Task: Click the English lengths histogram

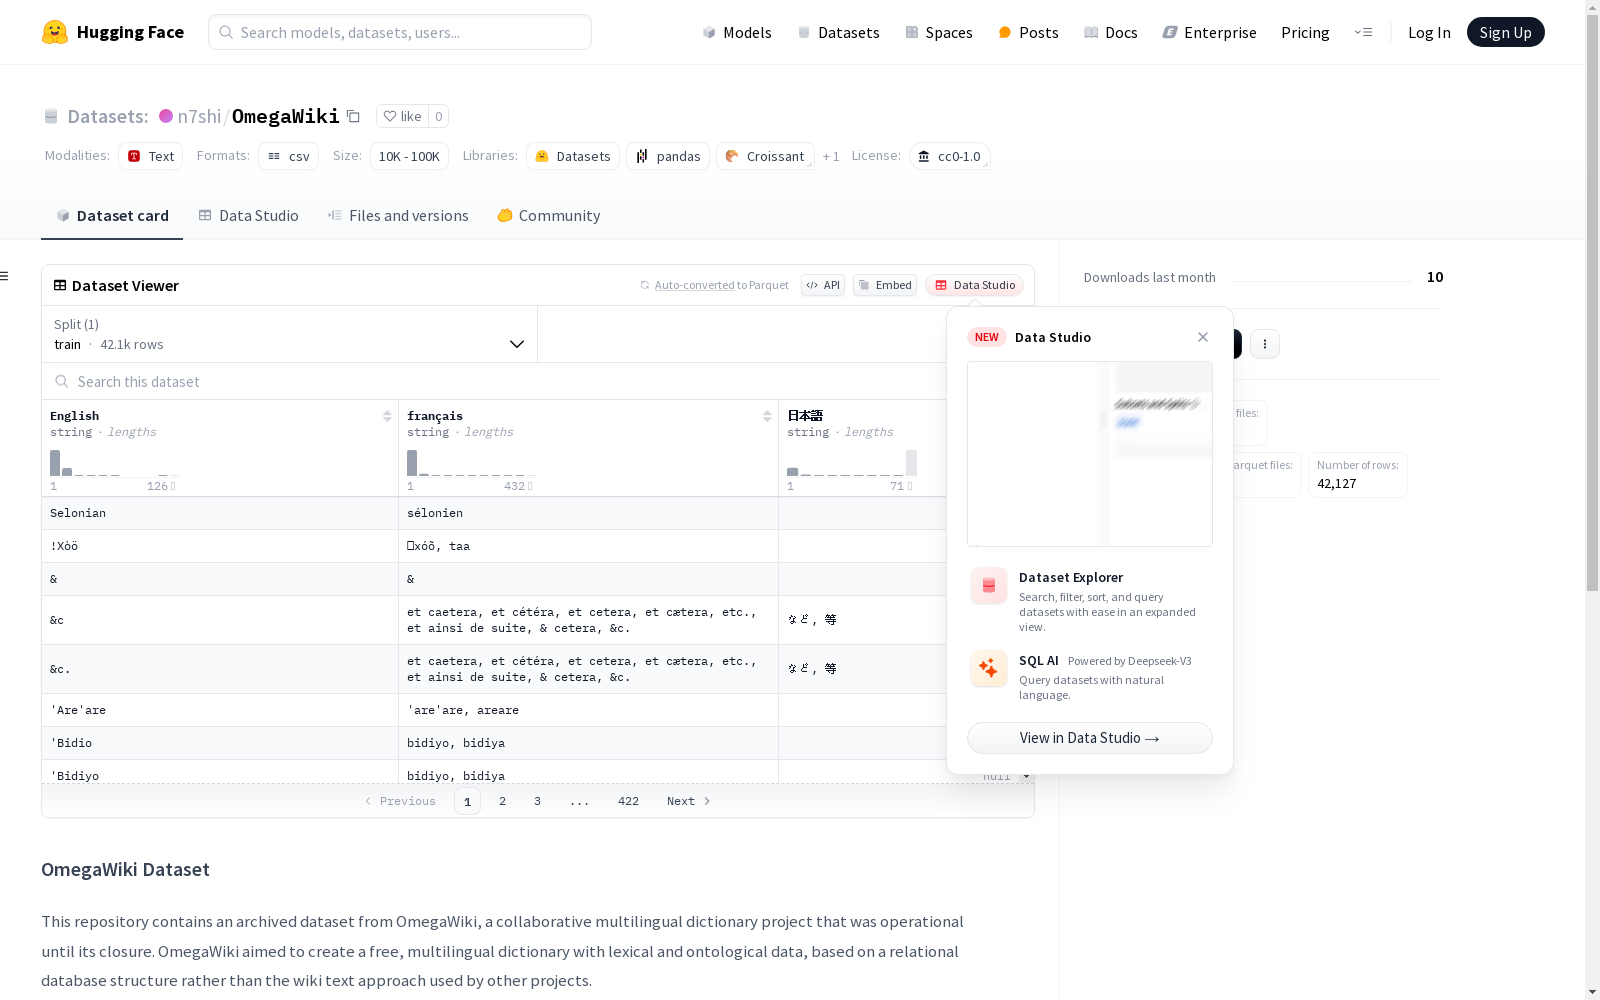Action: pos(115,463)
